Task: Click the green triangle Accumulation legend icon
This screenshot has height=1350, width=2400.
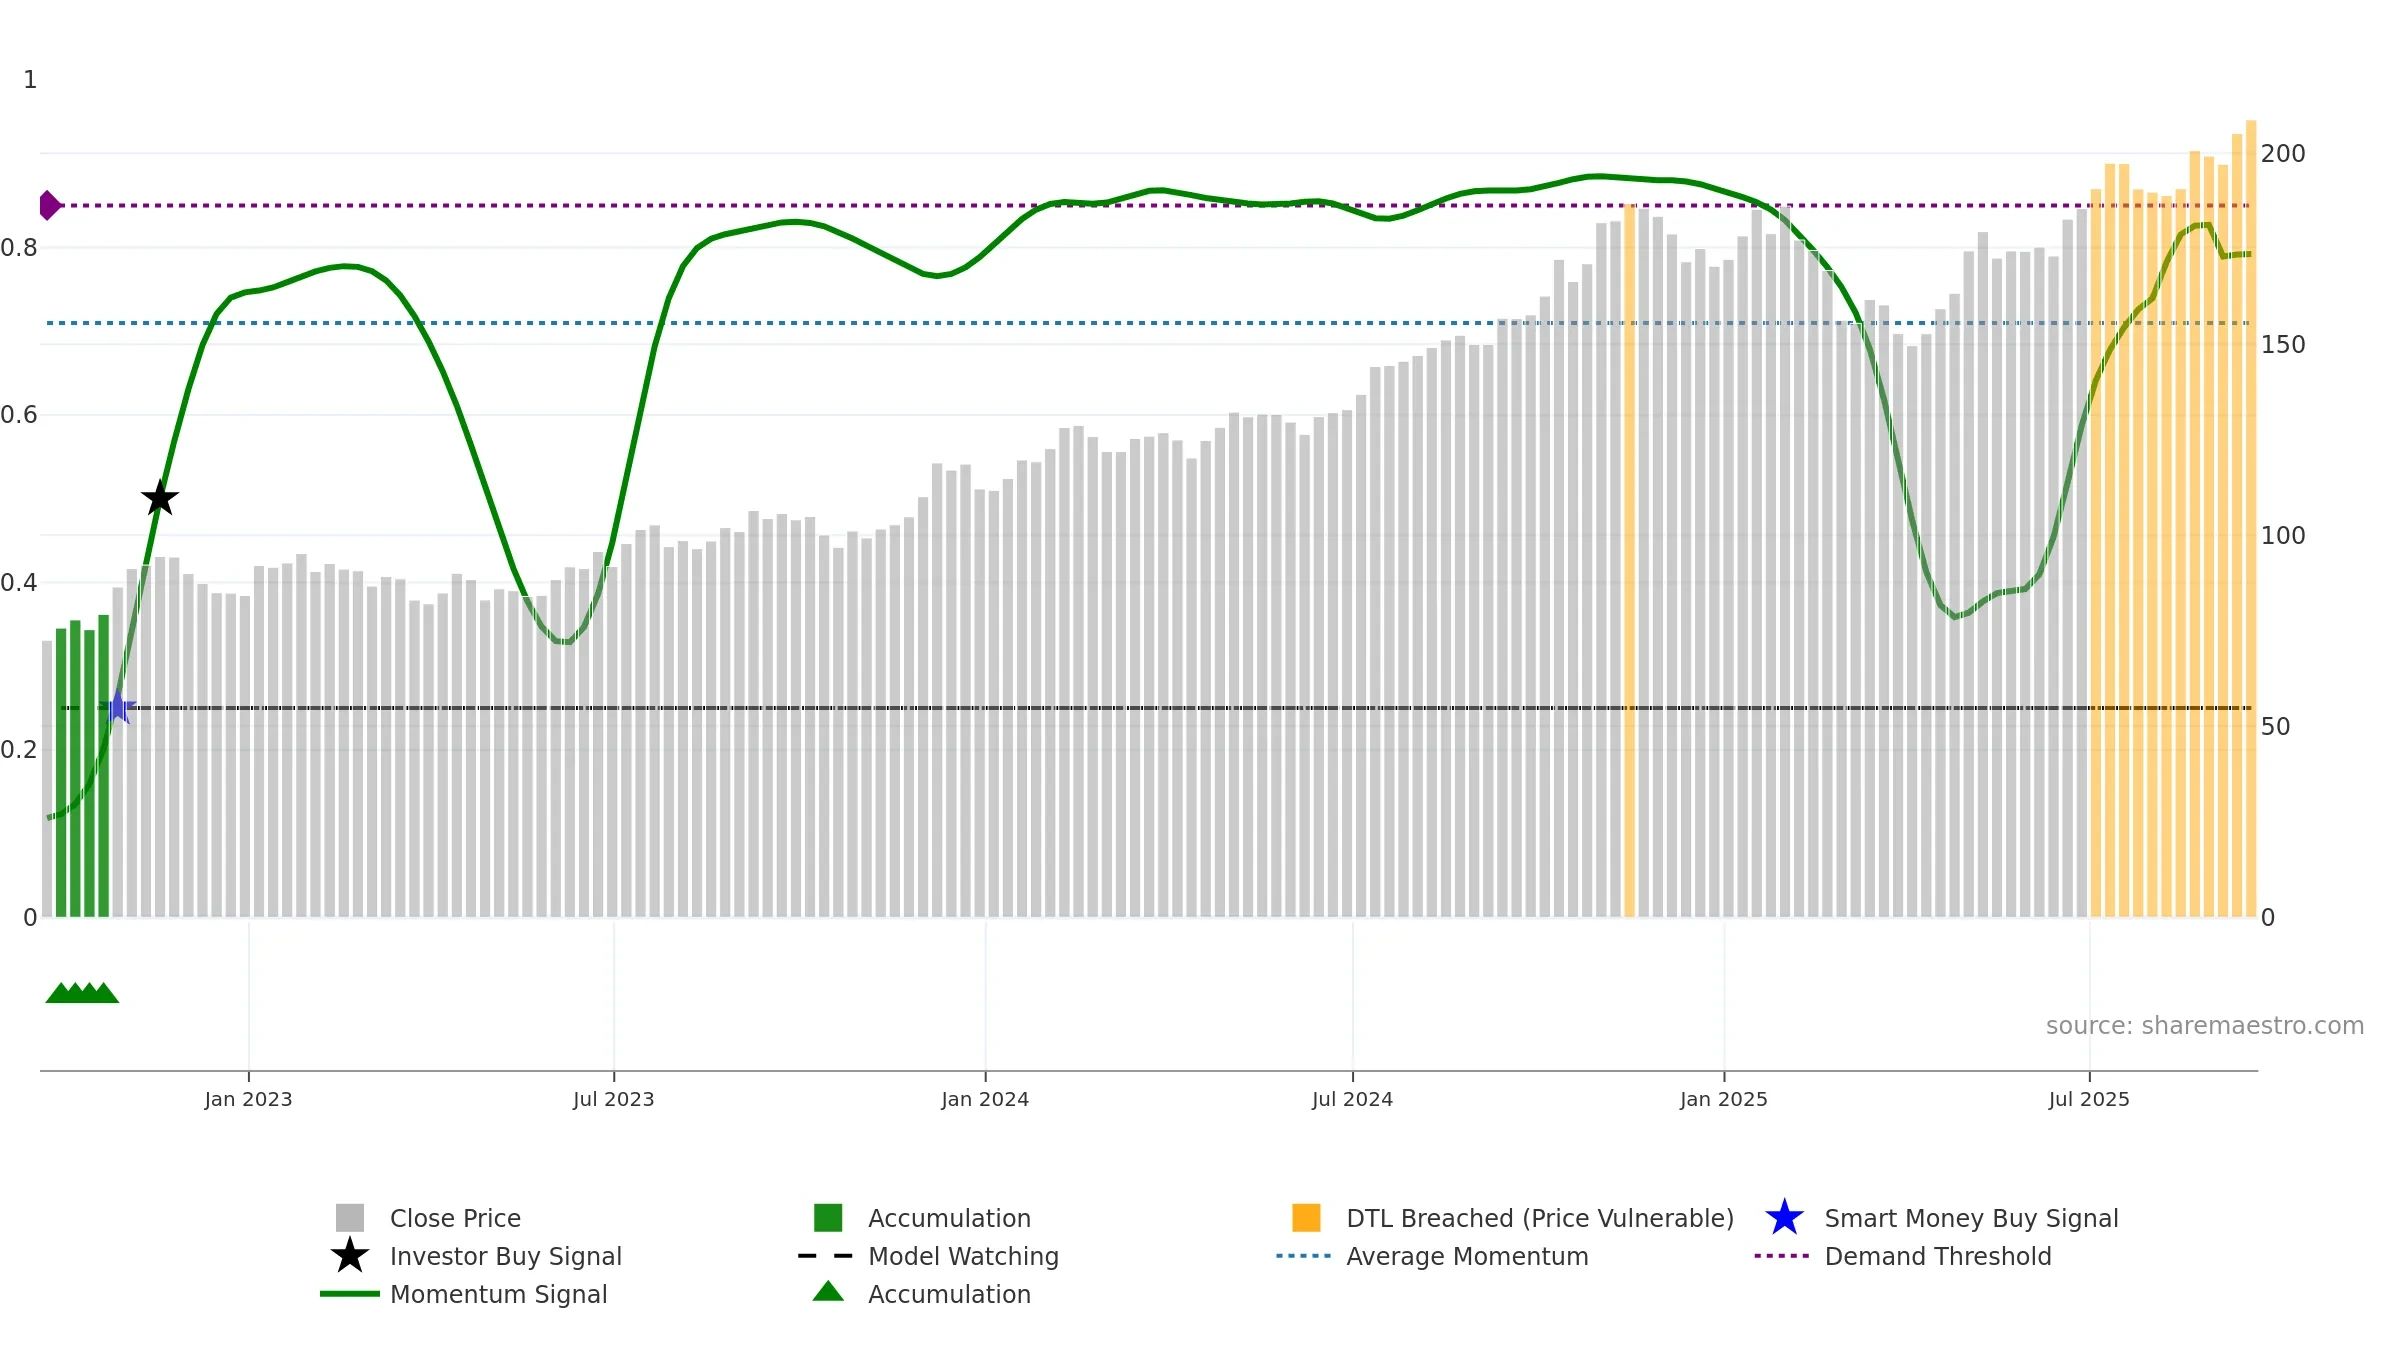Action: (828, 1291)
